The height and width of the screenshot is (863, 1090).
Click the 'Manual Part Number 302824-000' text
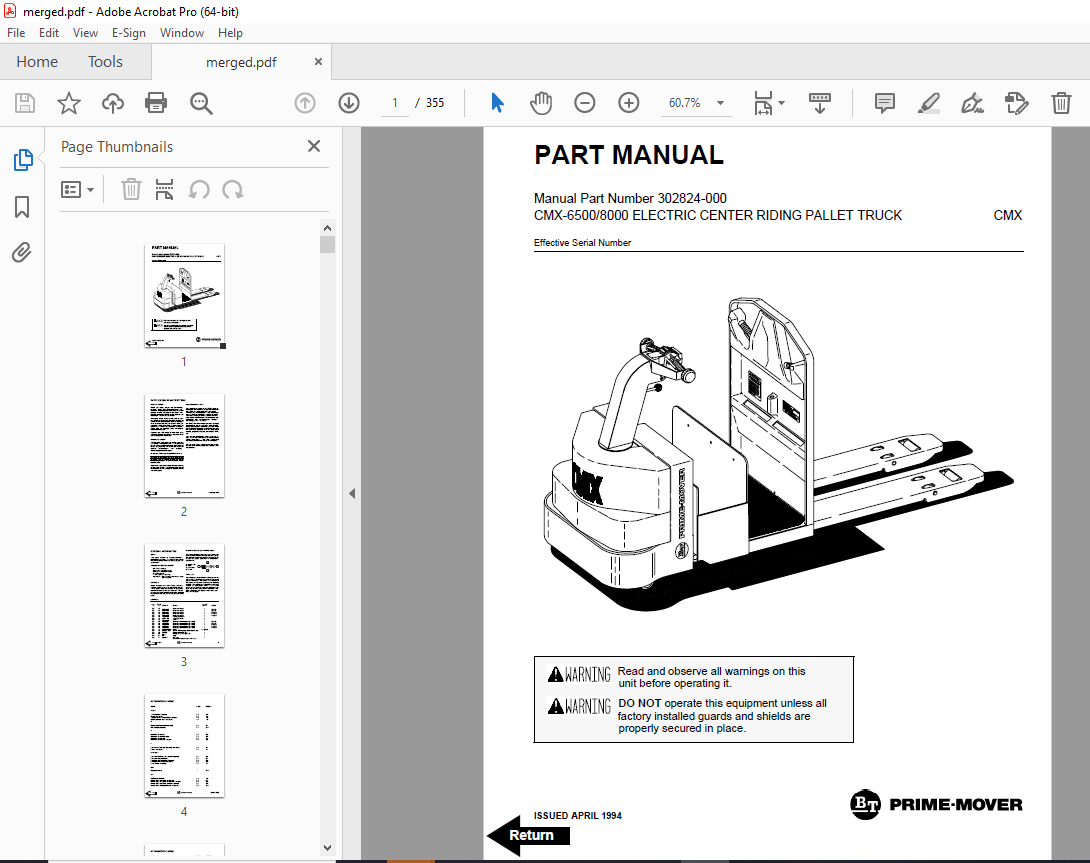pos(630,198)
